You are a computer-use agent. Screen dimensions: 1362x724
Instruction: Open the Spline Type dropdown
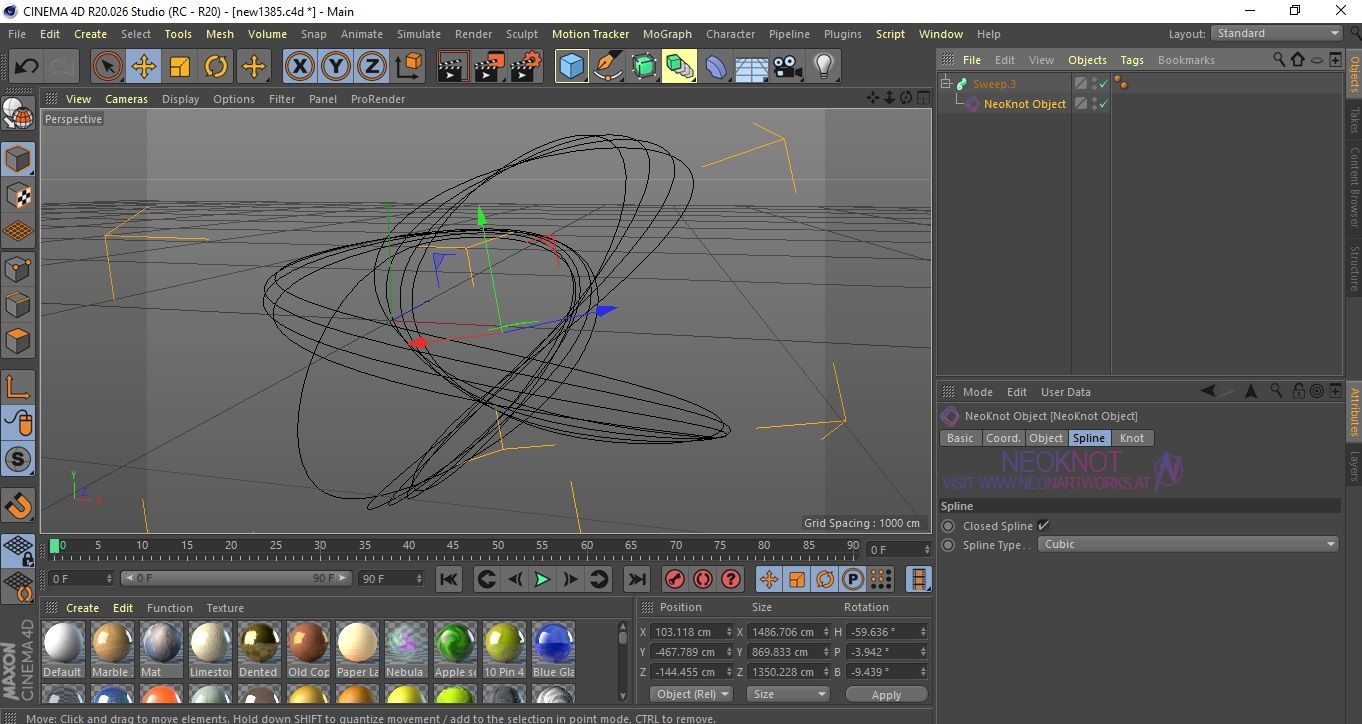(1189, 544)
